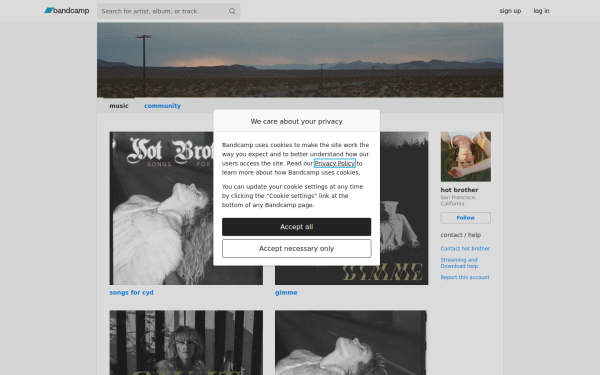Click the search magnifier icon
The height and width of the screenshot is (375, 600).
pyautogui.click(x=232, y=11)
